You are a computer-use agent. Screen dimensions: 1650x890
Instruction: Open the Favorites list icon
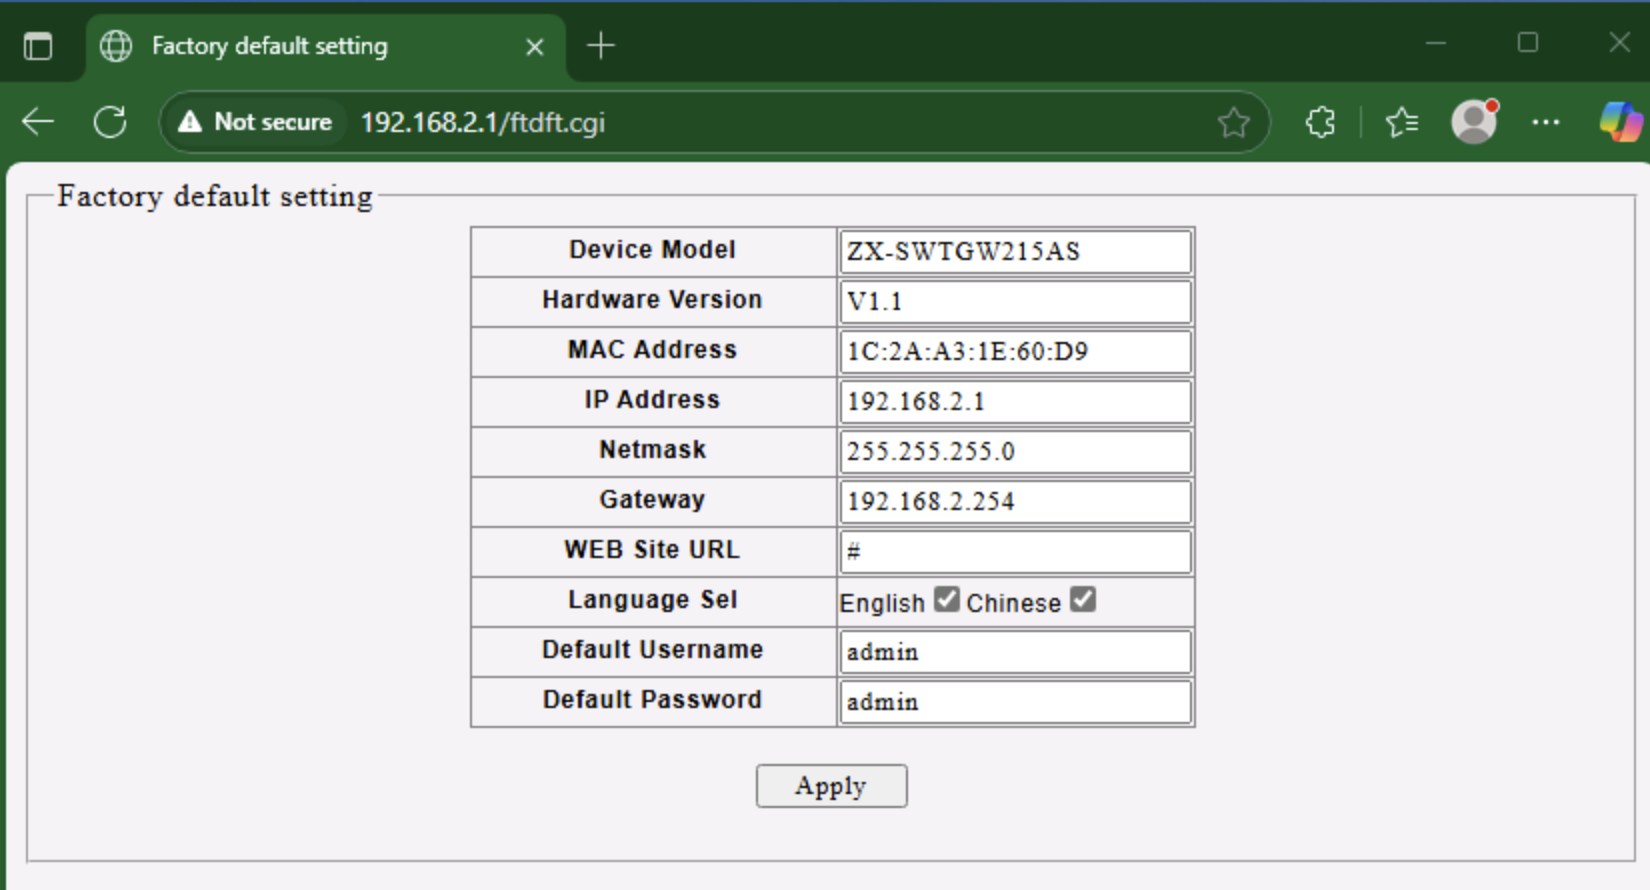point(1401,122)
